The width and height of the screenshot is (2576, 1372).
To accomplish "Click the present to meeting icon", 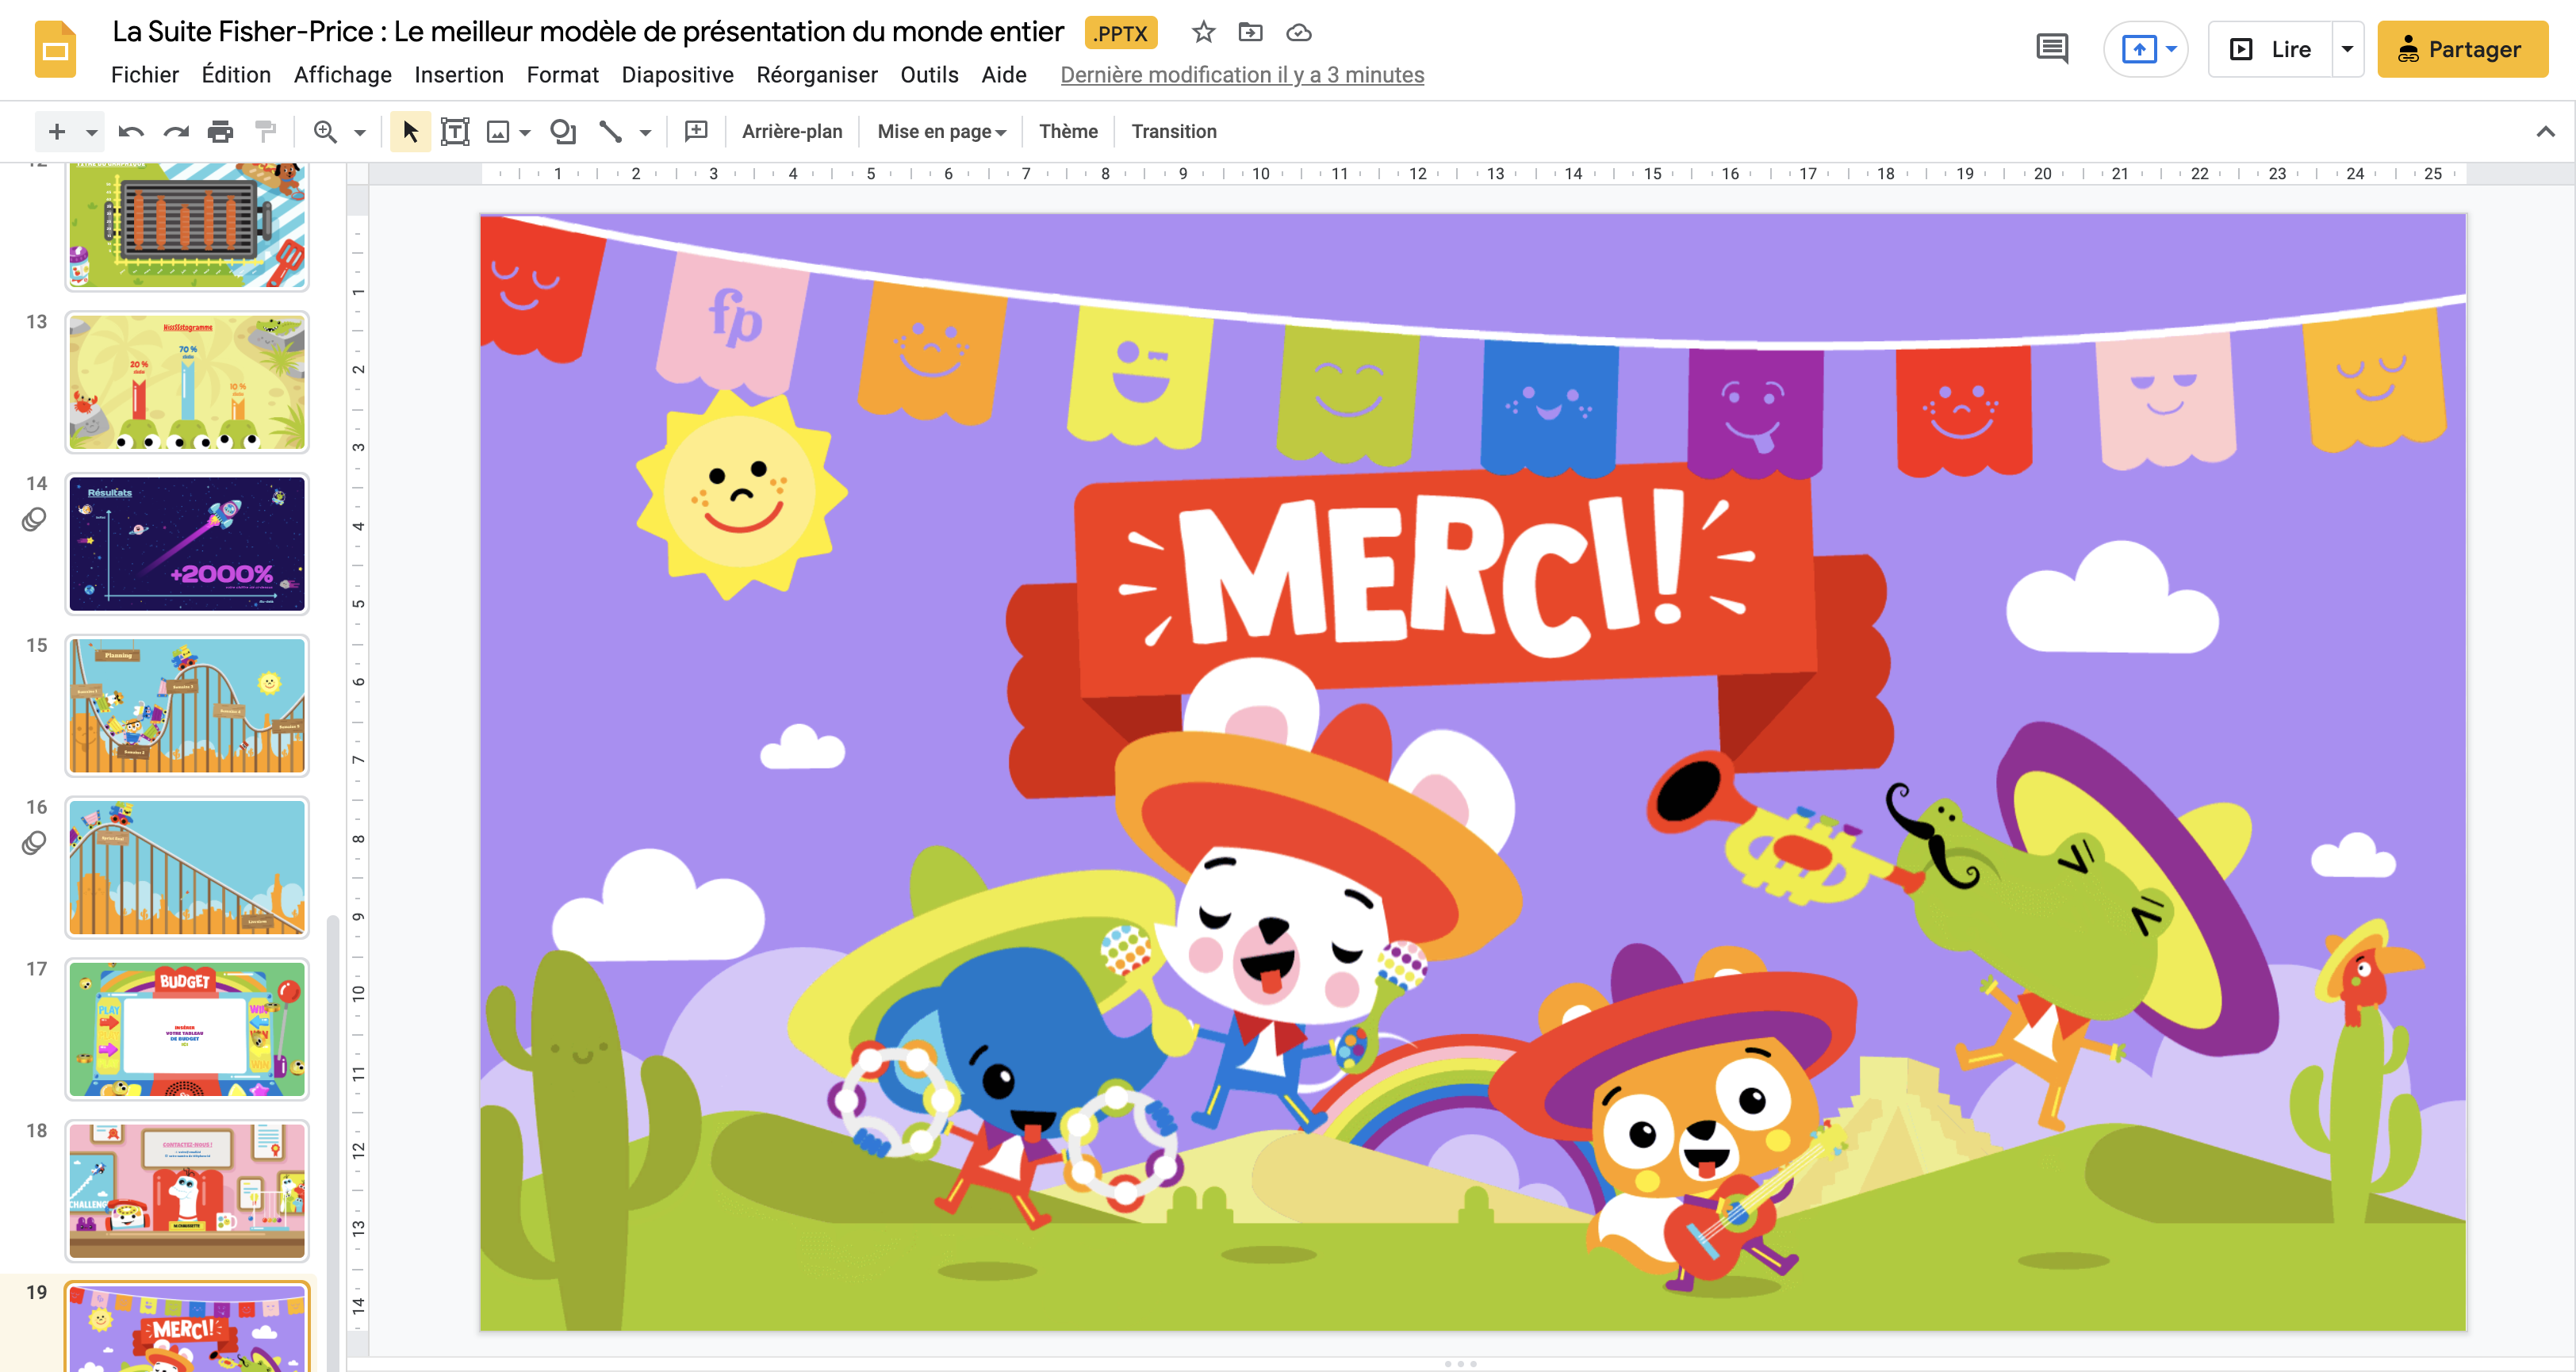I will [2138, 48].
